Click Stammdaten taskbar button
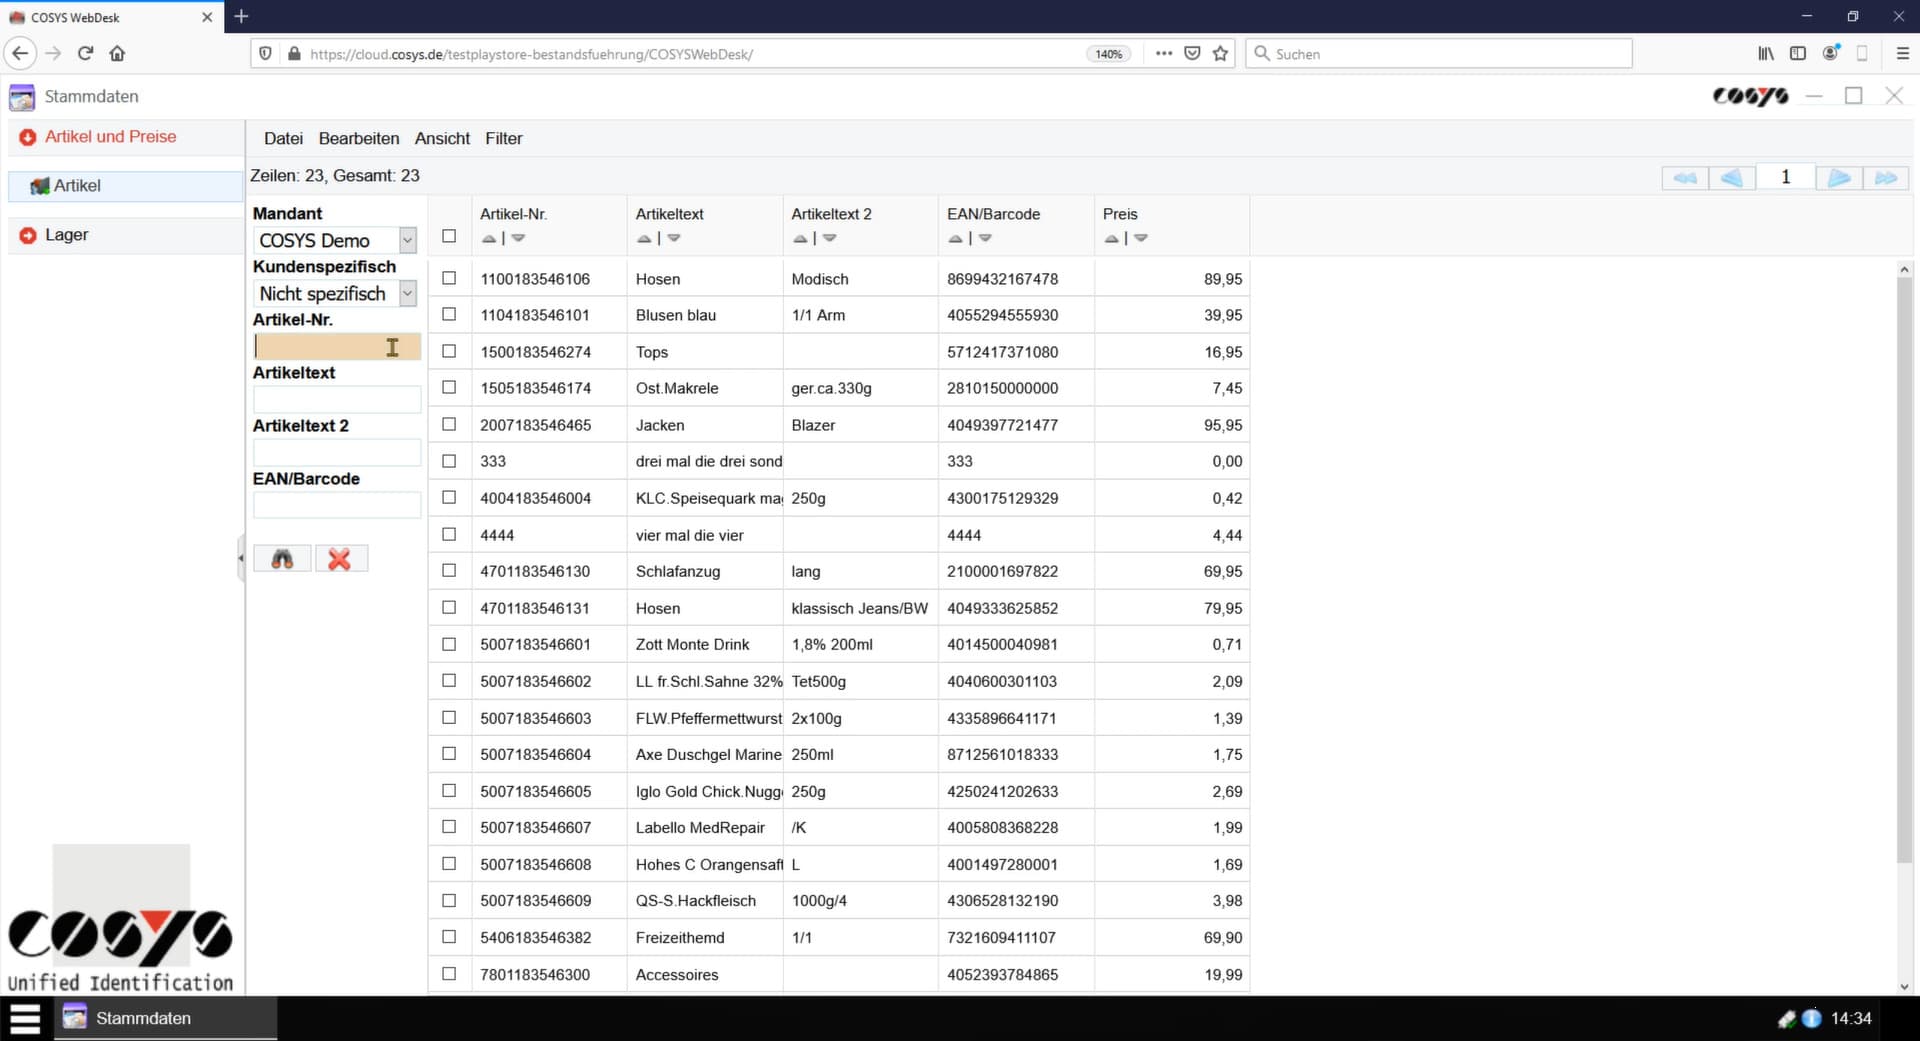 (x=166, y=1019)
